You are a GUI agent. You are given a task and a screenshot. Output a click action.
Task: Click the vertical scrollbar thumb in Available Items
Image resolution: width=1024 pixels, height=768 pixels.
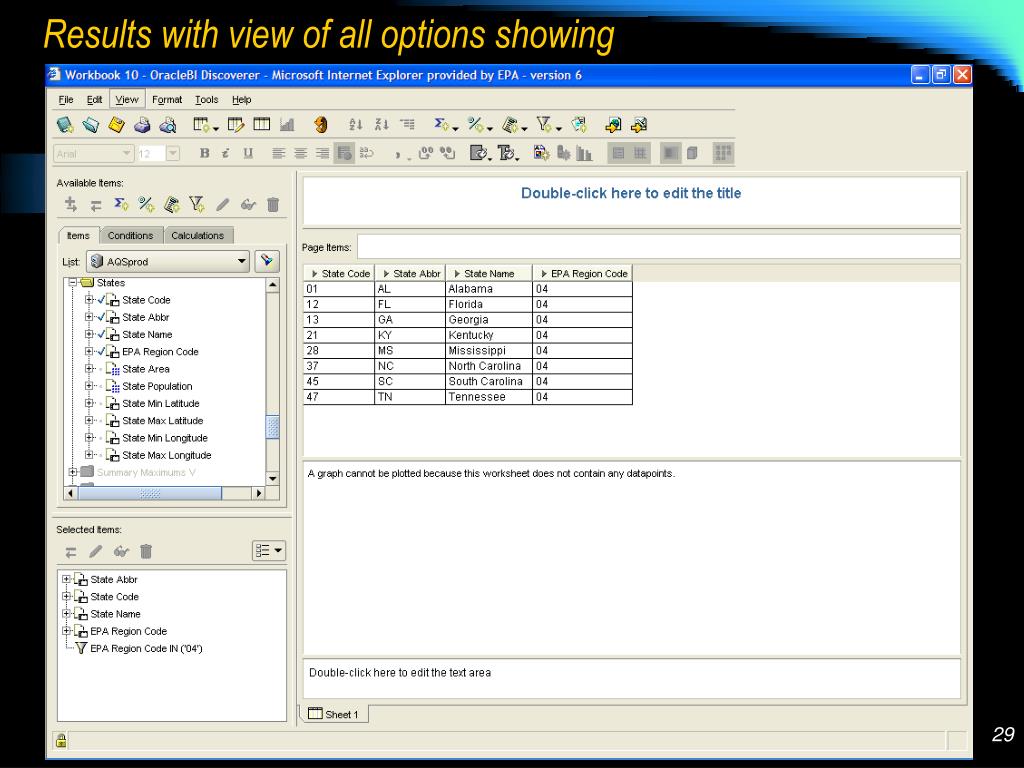[x=273, y=426]
